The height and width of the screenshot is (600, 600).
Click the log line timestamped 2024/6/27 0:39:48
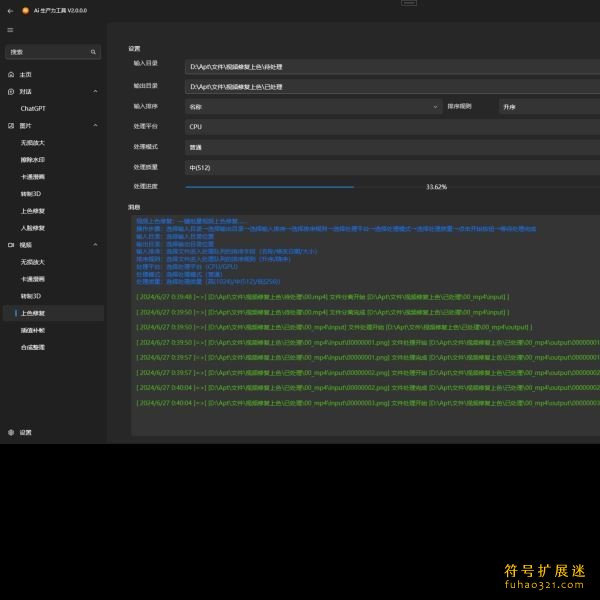click(323, 297)
